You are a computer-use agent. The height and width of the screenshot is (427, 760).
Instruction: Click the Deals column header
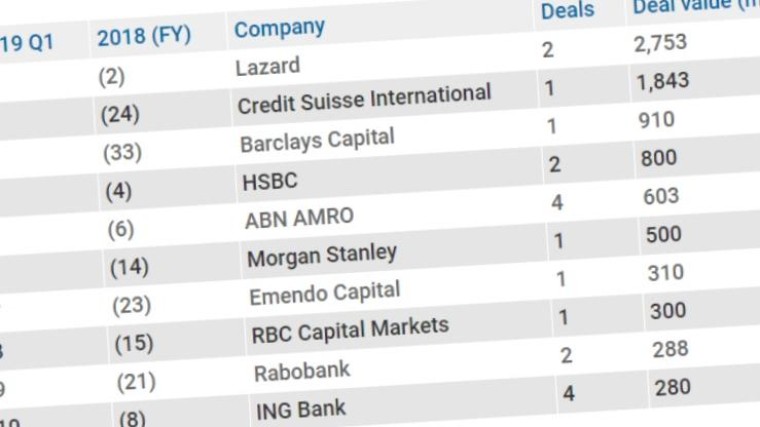click(567, 11)
